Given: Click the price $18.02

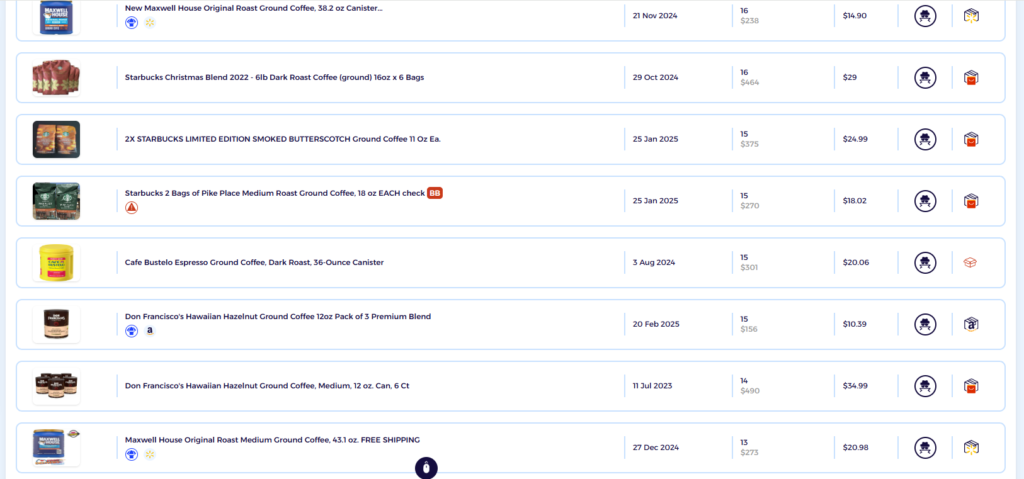Looking at the screenshot, I should coord(855,201).
